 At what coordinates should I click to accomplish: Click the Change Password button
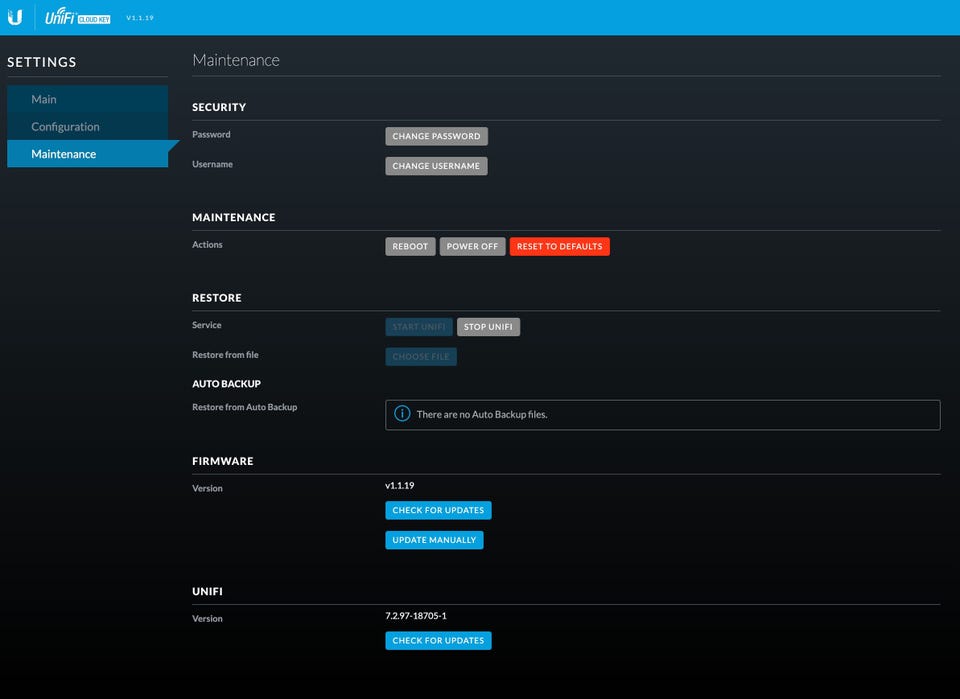tap(437, 136)
